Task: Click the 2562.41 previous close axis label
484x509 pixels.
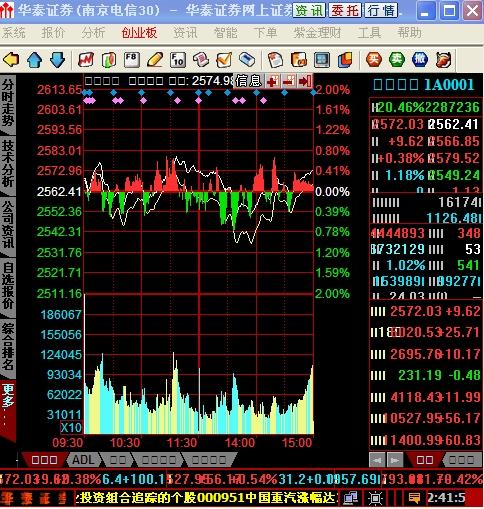Action: (x=59, y=192)
